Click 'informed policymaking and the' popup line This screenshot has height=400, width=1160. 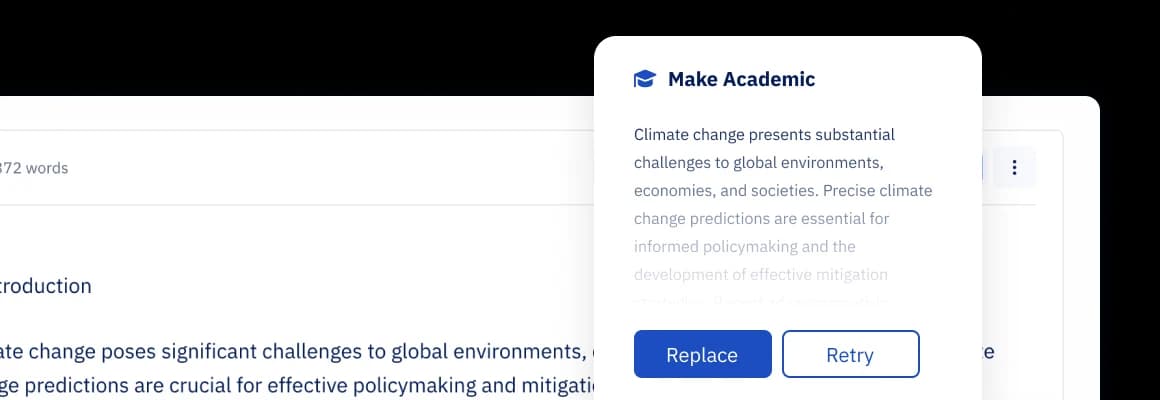pyautogui.click(x=744, y=246)
